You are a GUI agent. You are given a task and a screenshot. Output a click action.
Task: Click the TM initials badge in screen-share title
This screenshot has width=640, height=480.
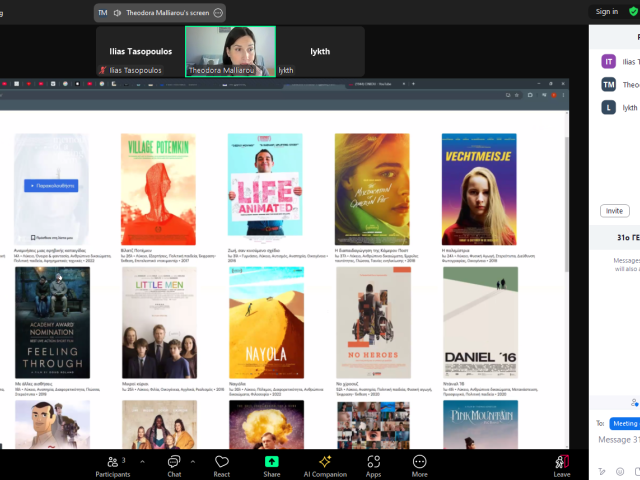point(103,13)
